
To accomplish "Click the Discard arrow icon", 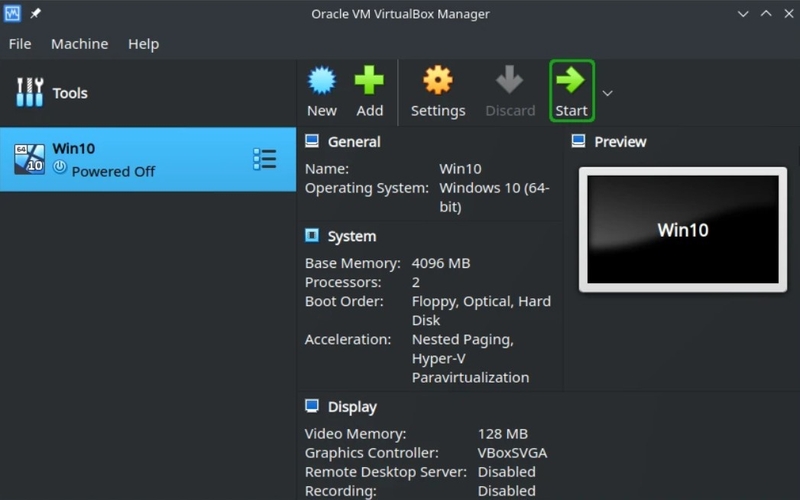I will tap(510, 80).
